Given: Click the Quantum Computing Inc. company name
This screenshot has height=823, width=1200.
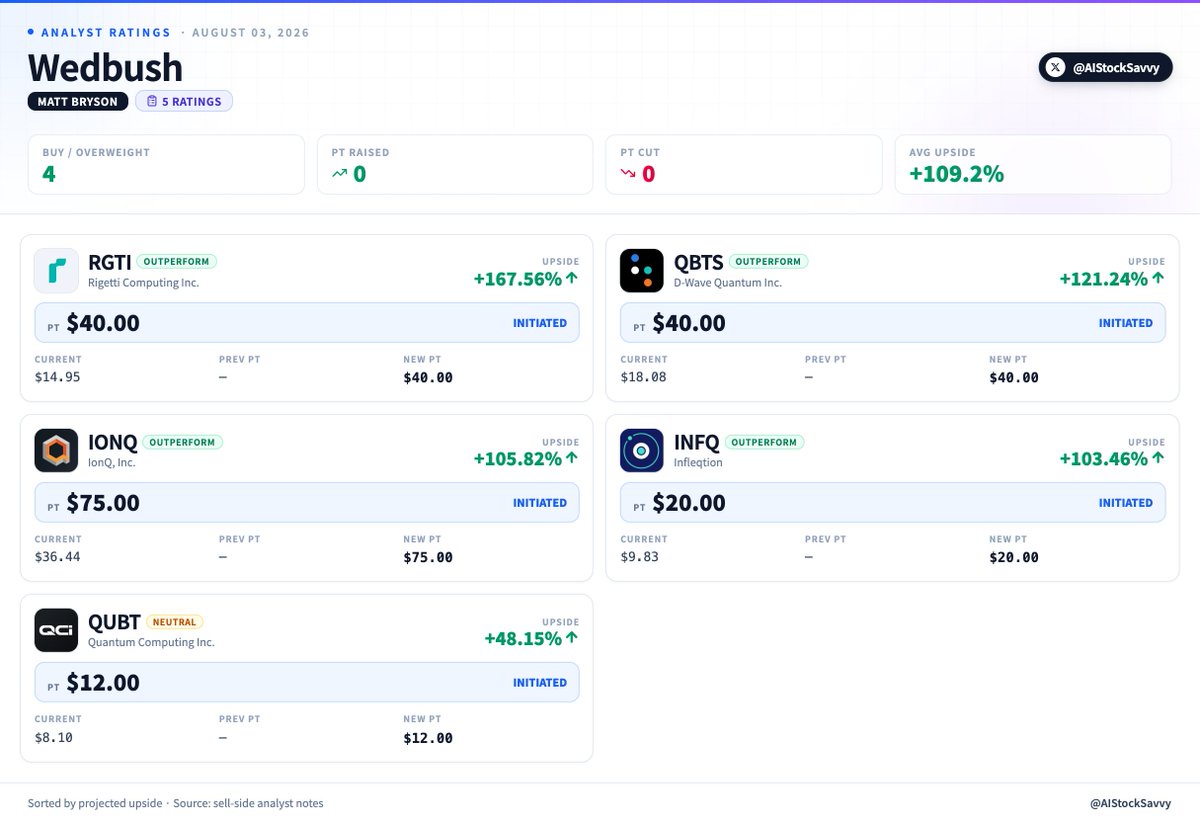Looking at the screenshot, I should coord(151,643).
